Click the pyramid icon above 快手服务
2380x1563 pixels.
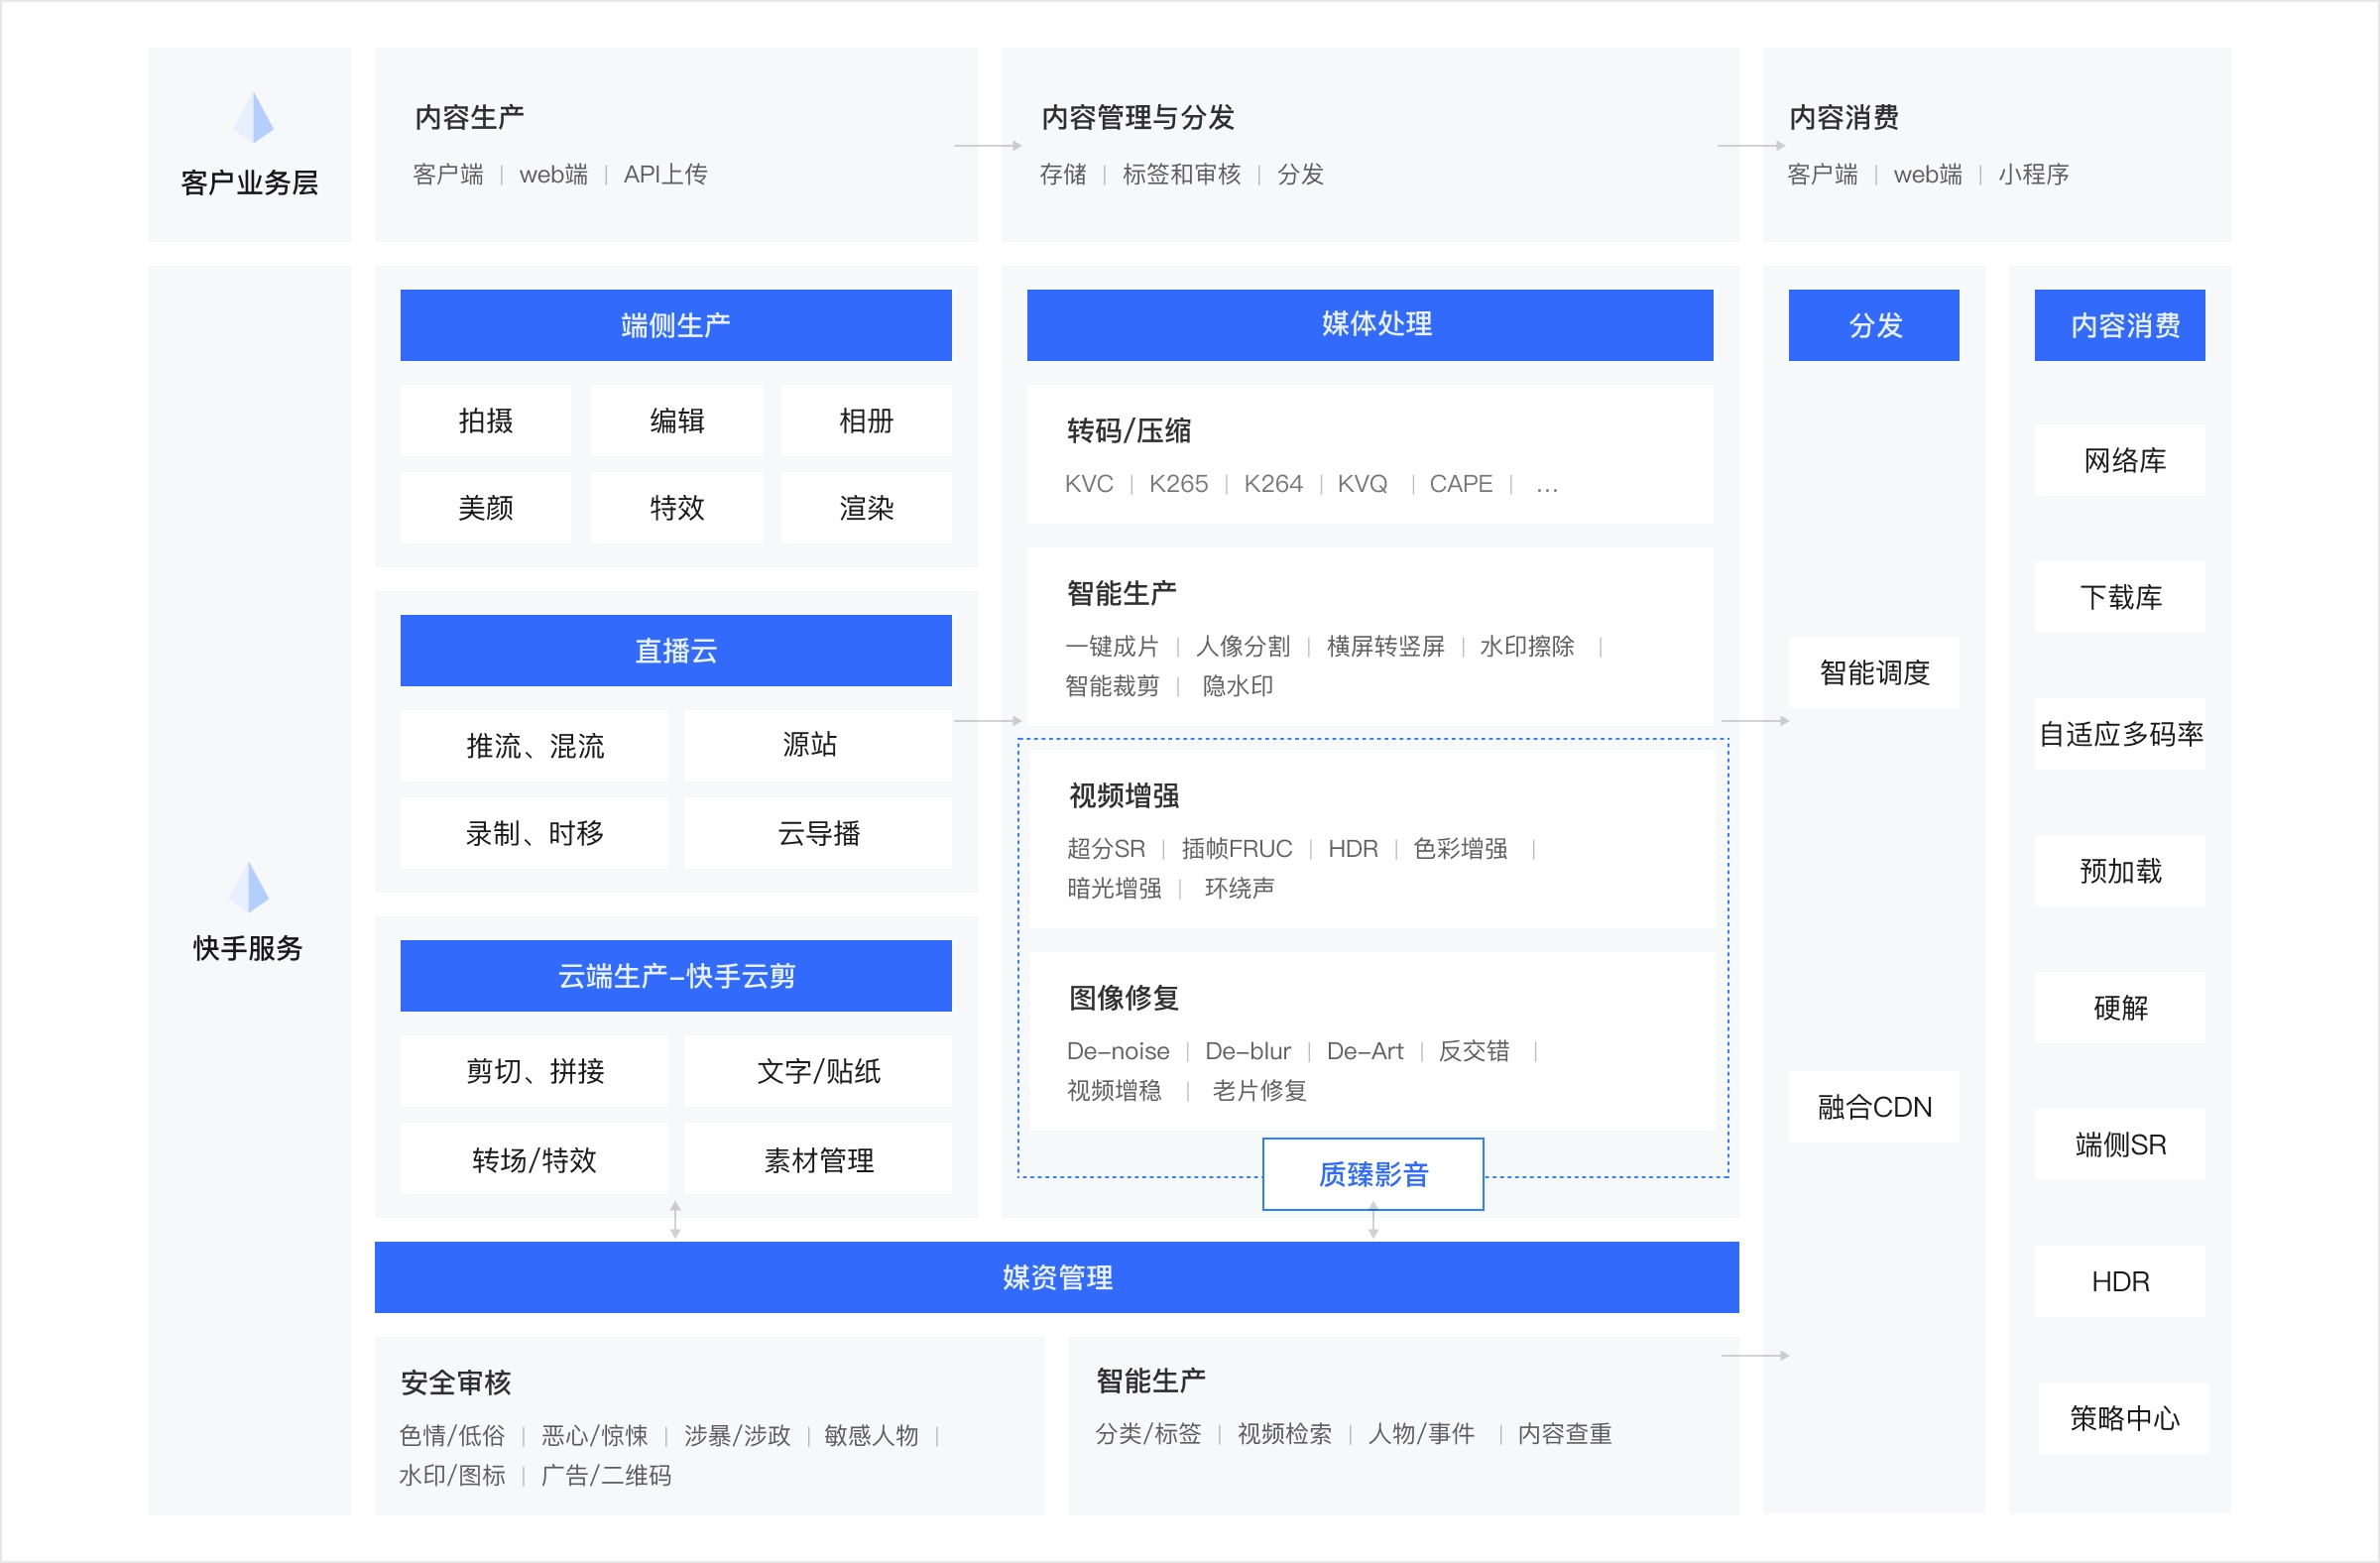pos(249,887)
